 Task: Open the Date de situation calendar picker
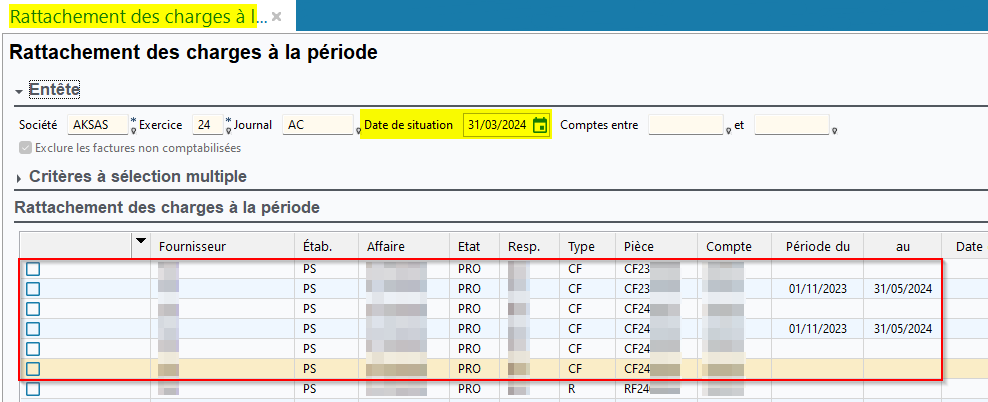(x=540, y=125)
